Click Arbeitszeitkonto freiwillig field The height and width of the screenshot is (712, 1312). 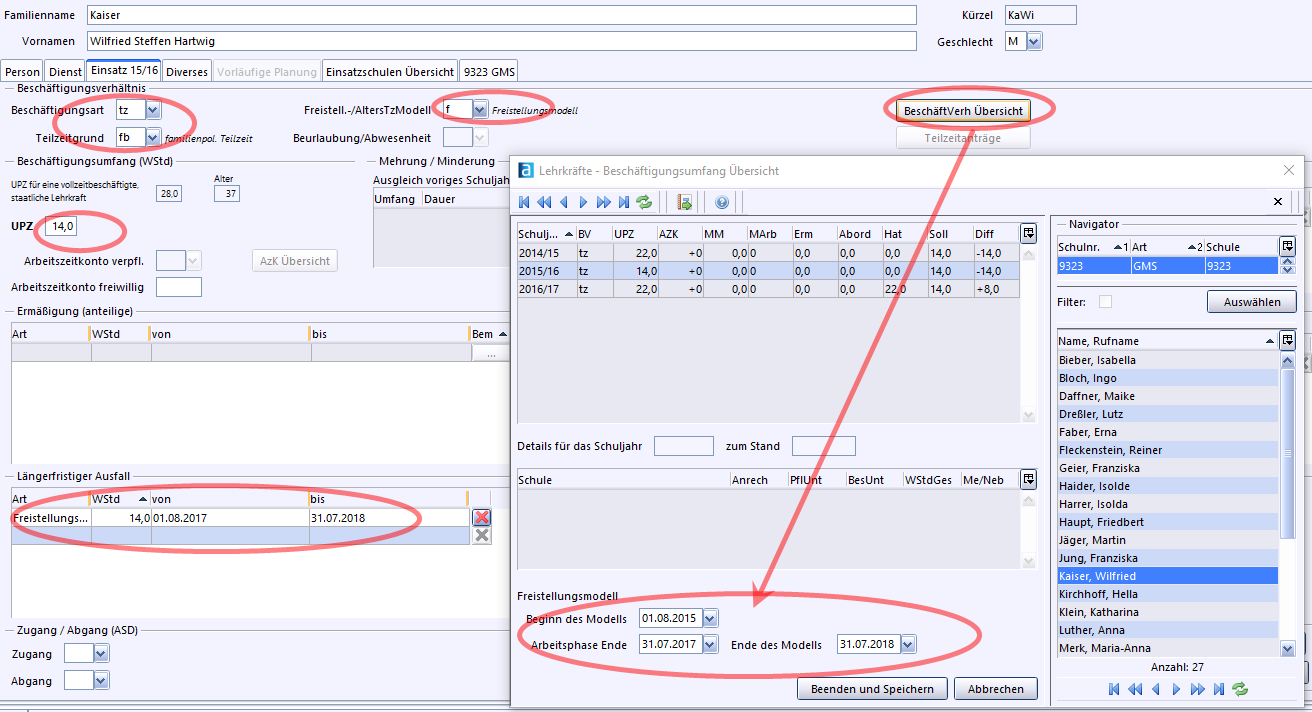pyautogui.click(x=179, y=287)
